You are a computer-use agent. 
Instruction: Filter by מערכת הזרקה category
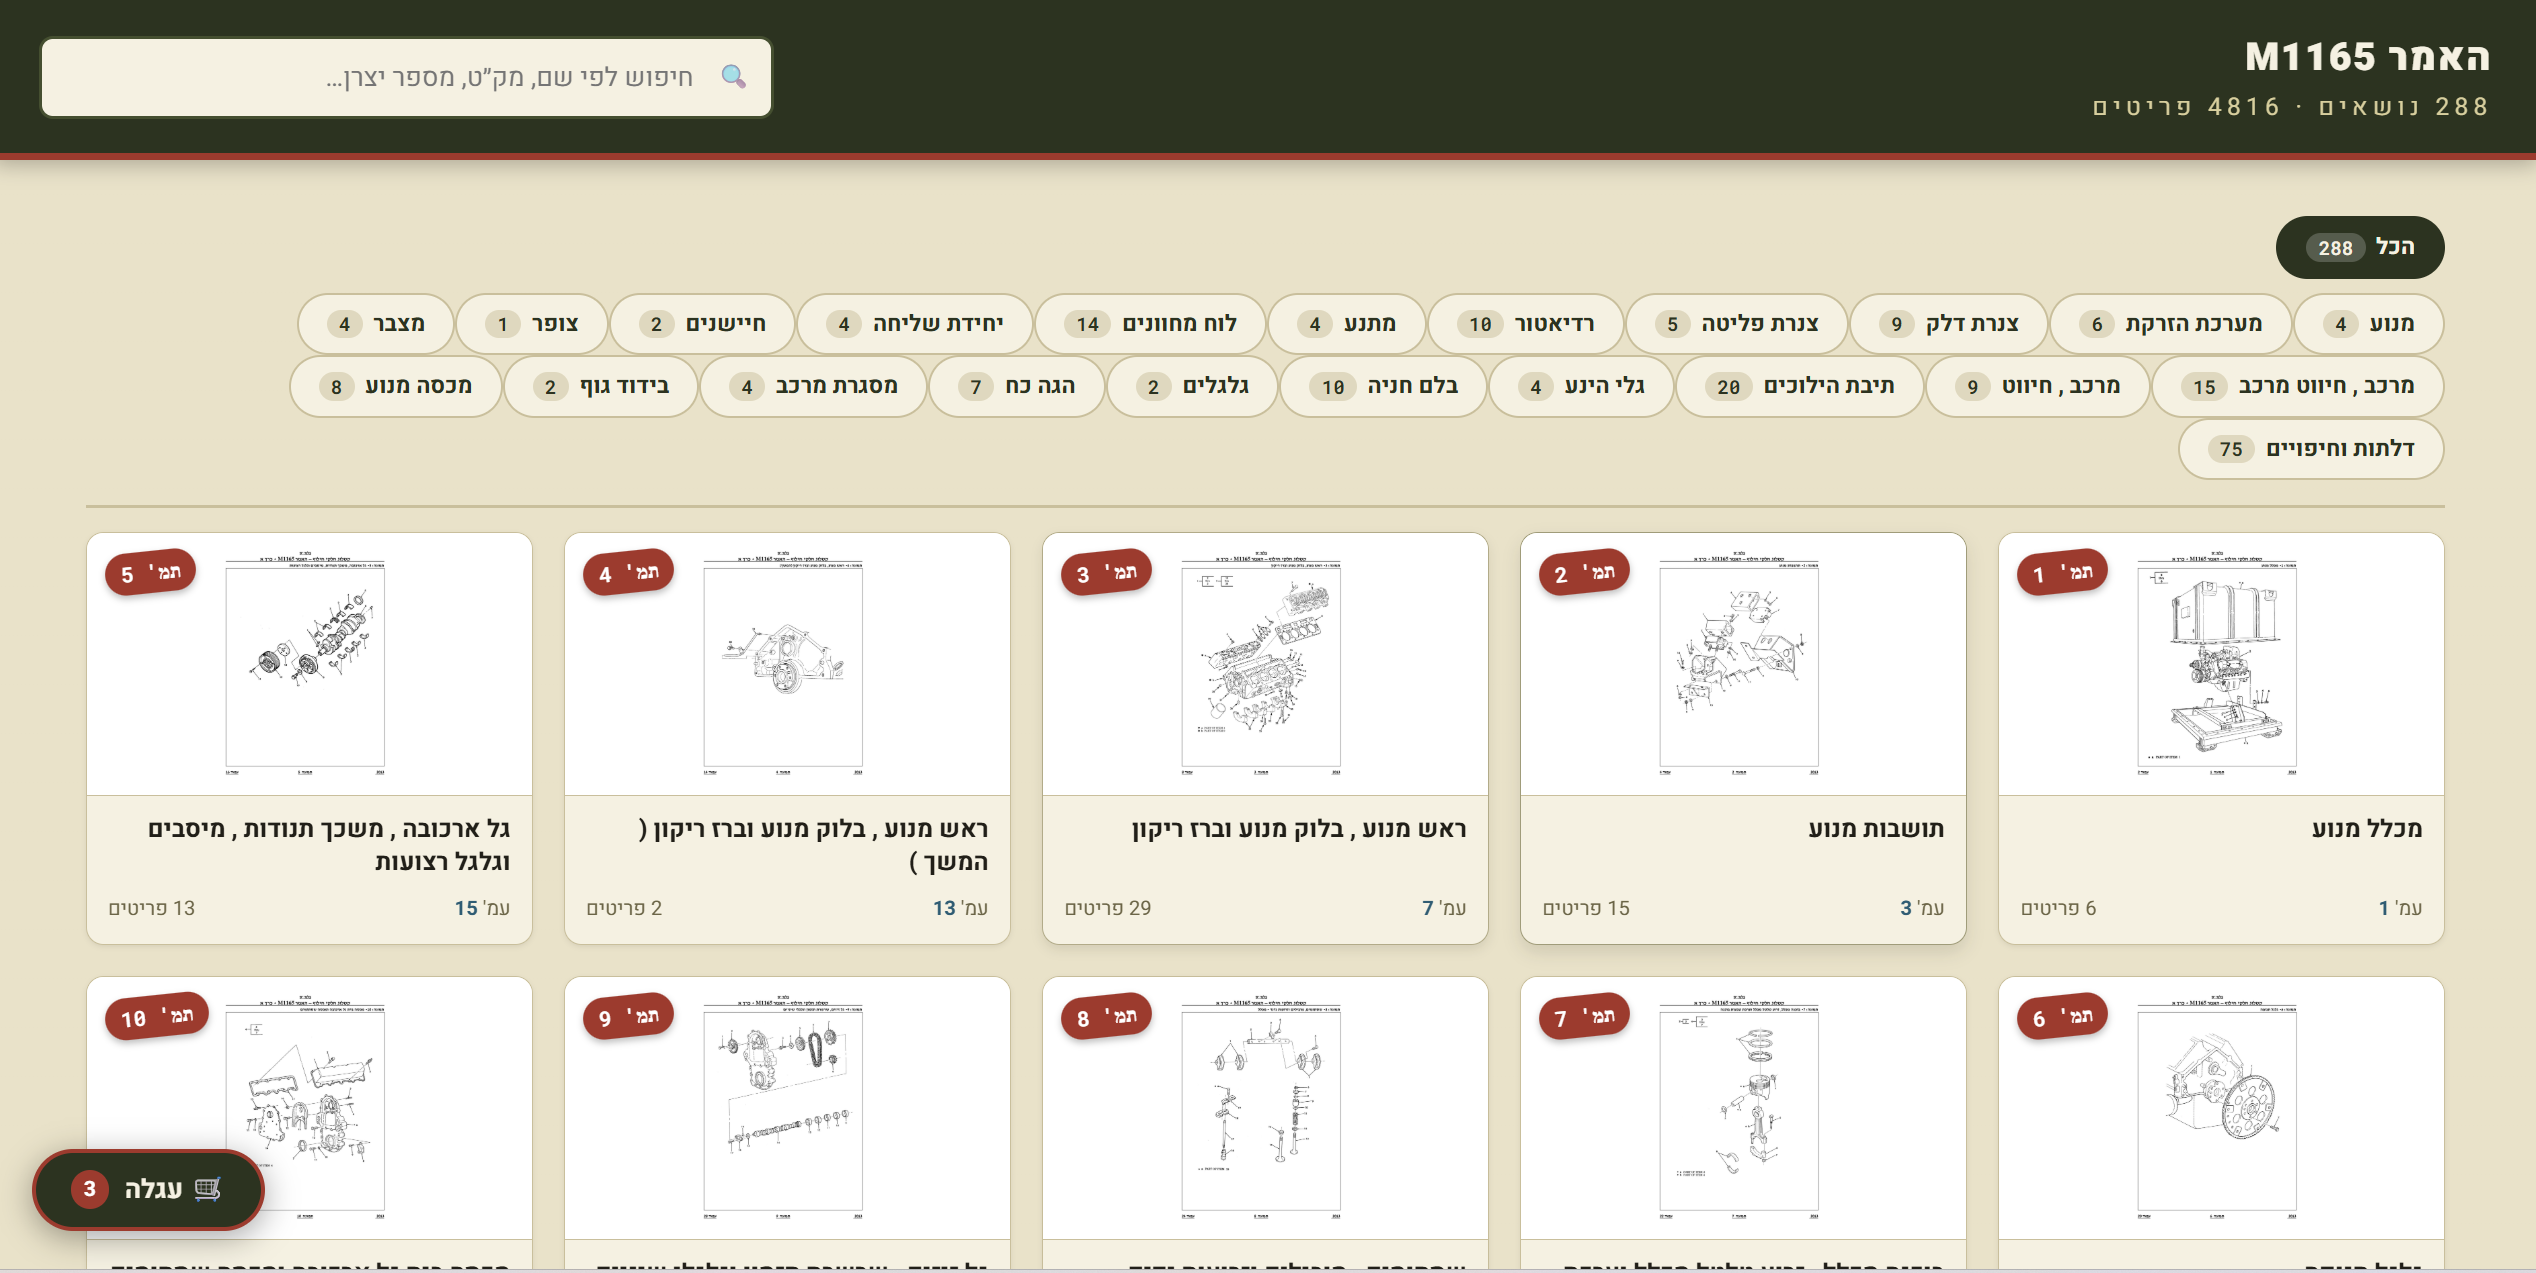[2170, 324]
